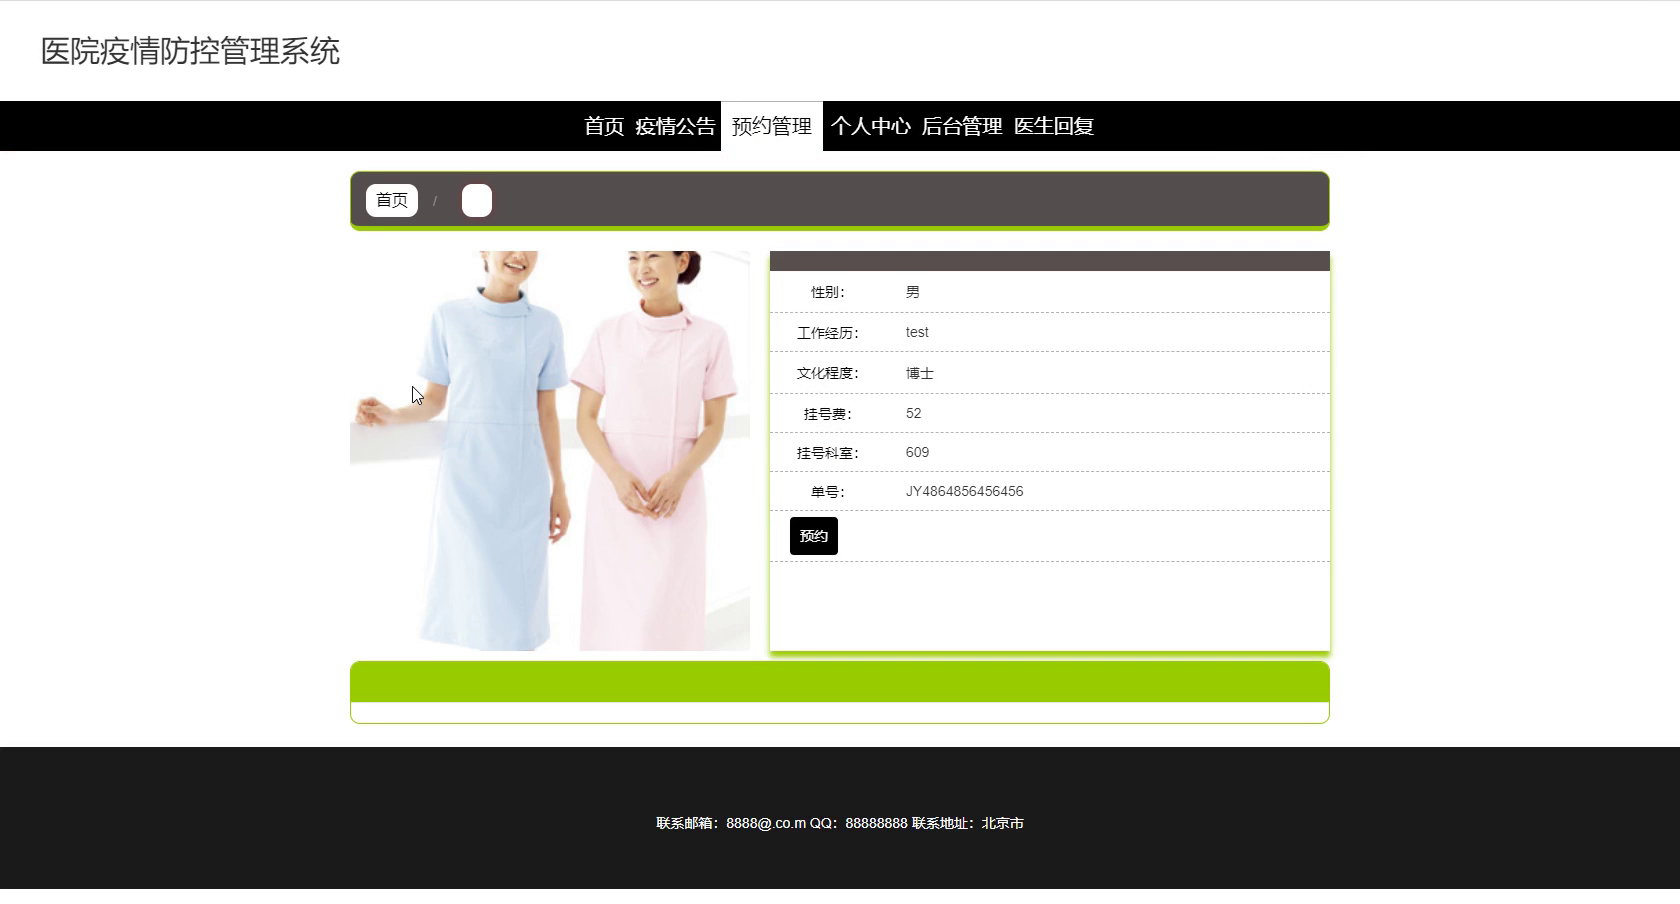Go to 医生回复 in the nav bar

point(1054,126)
